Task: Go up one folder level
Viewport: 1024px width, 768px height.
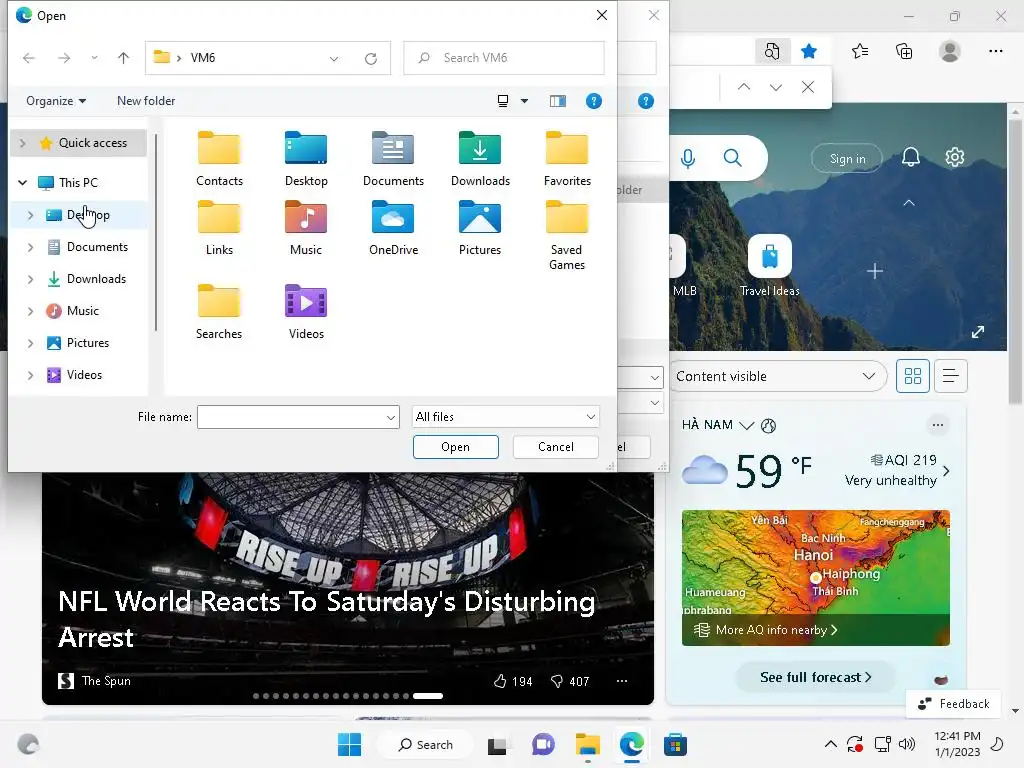Action: [123, 58]
